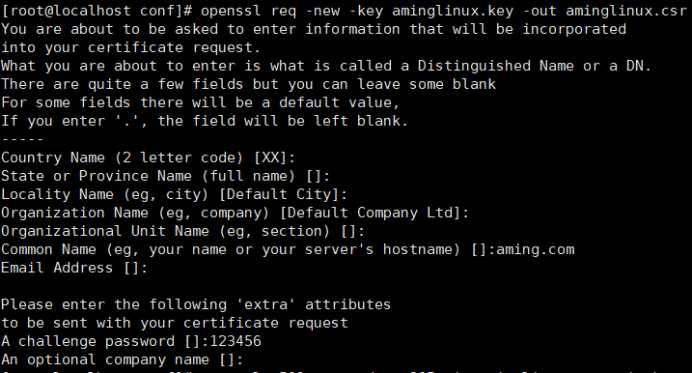Click the optional company name prompt

click(x=122, y=360)
